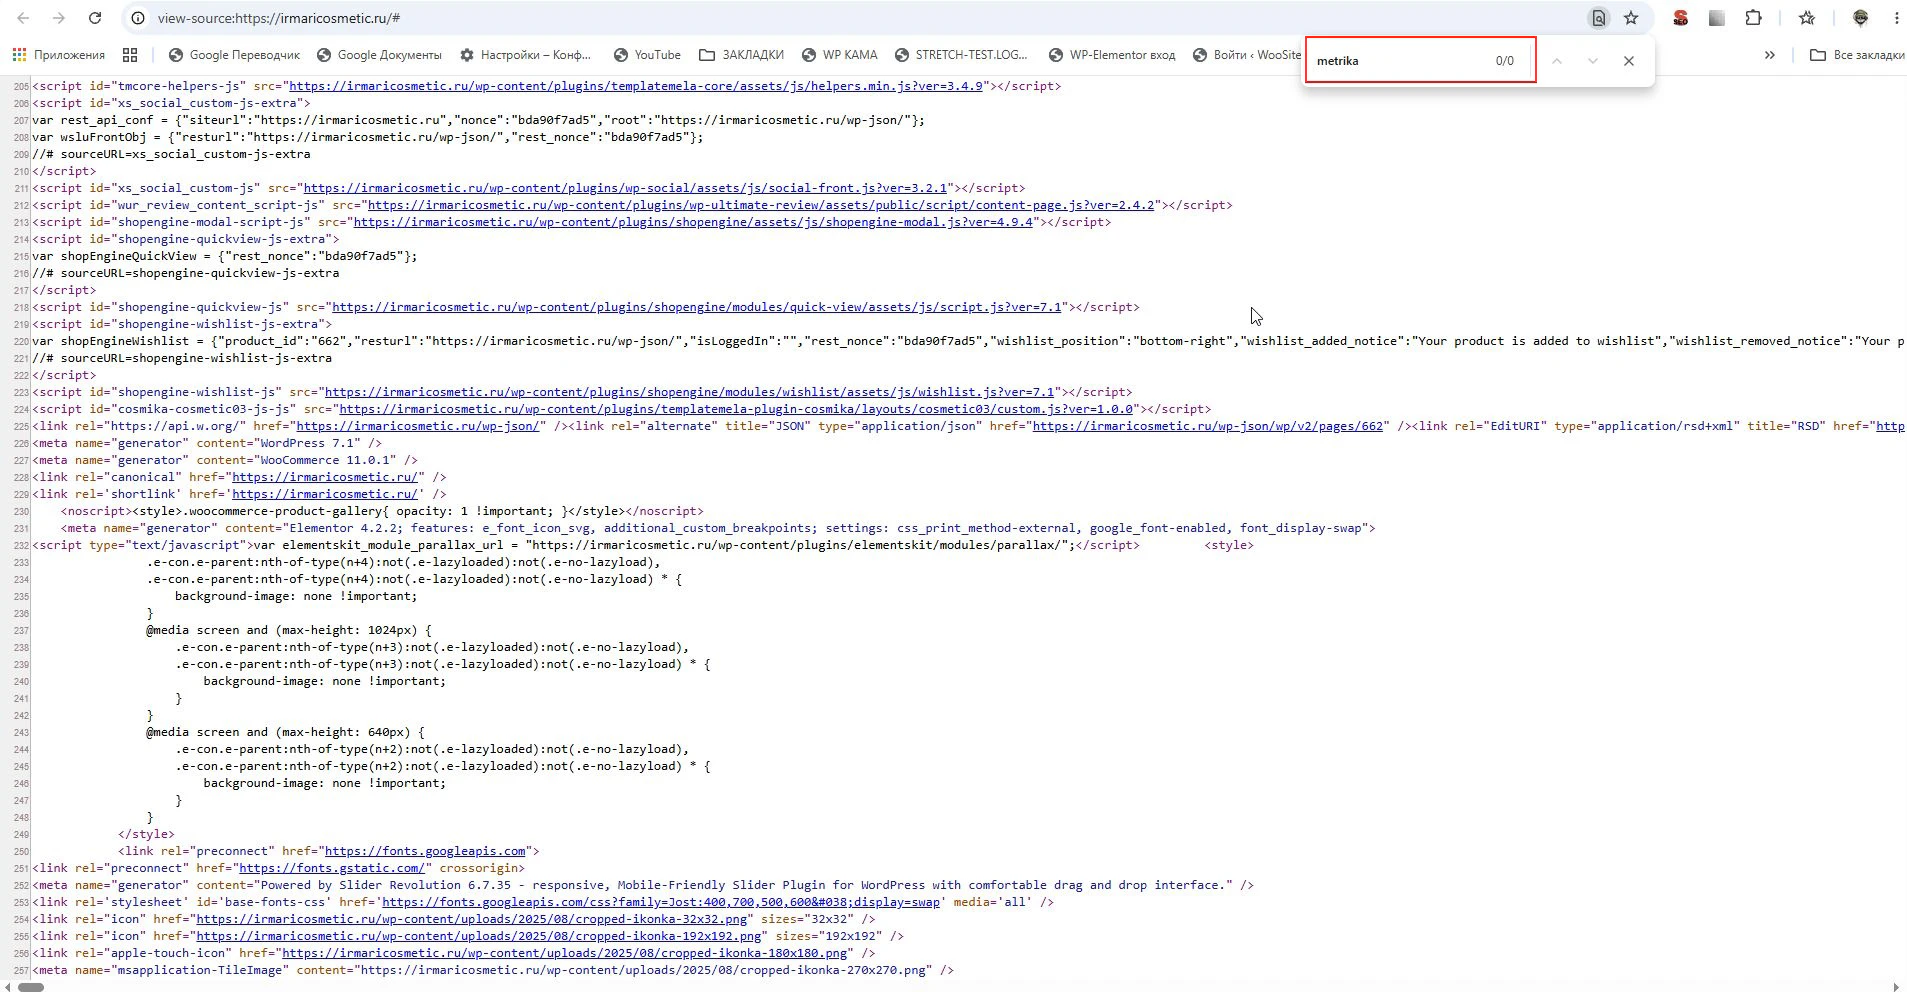
Task: Bookmark this page with the star icon
Action: tap(1631, 18)
